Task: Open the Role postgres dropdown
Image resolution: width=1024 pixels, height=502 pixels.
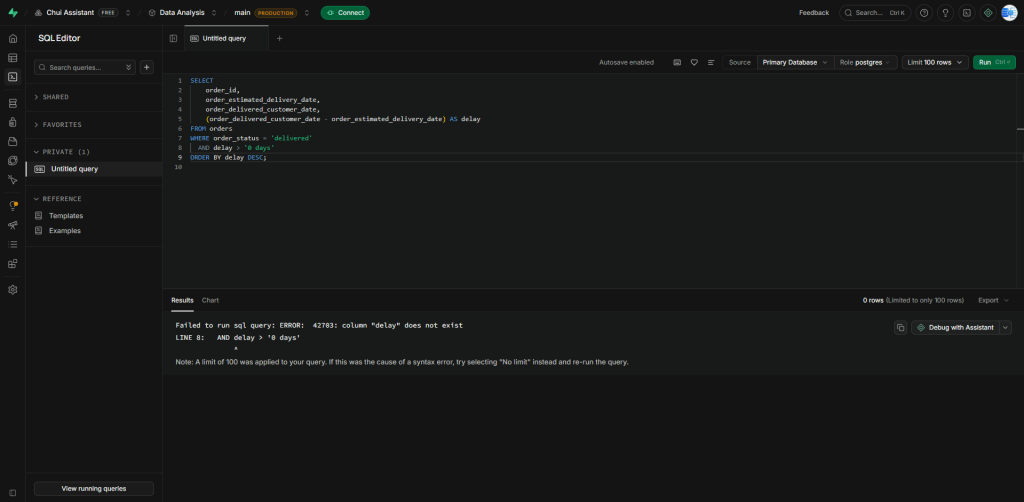Action: 865,63
